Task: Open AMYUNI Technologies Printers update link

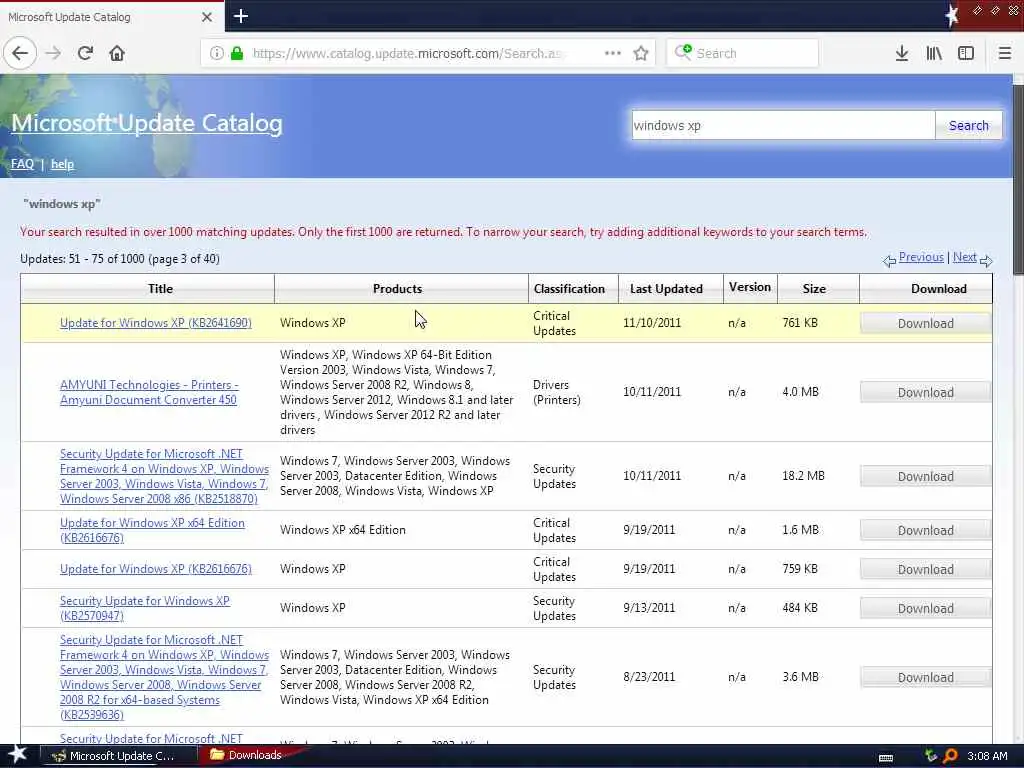Action: coord(149,392)
